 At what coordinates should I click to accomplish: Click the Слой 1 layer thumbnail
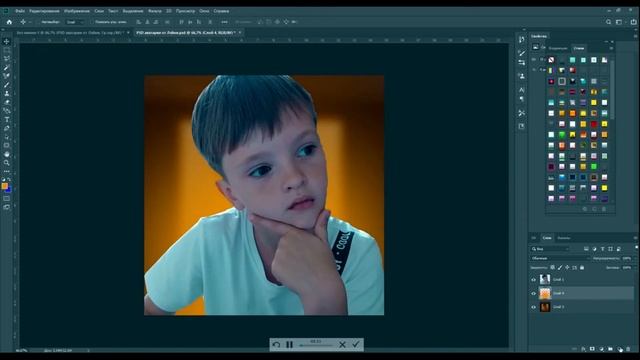(x=545, y=279)
